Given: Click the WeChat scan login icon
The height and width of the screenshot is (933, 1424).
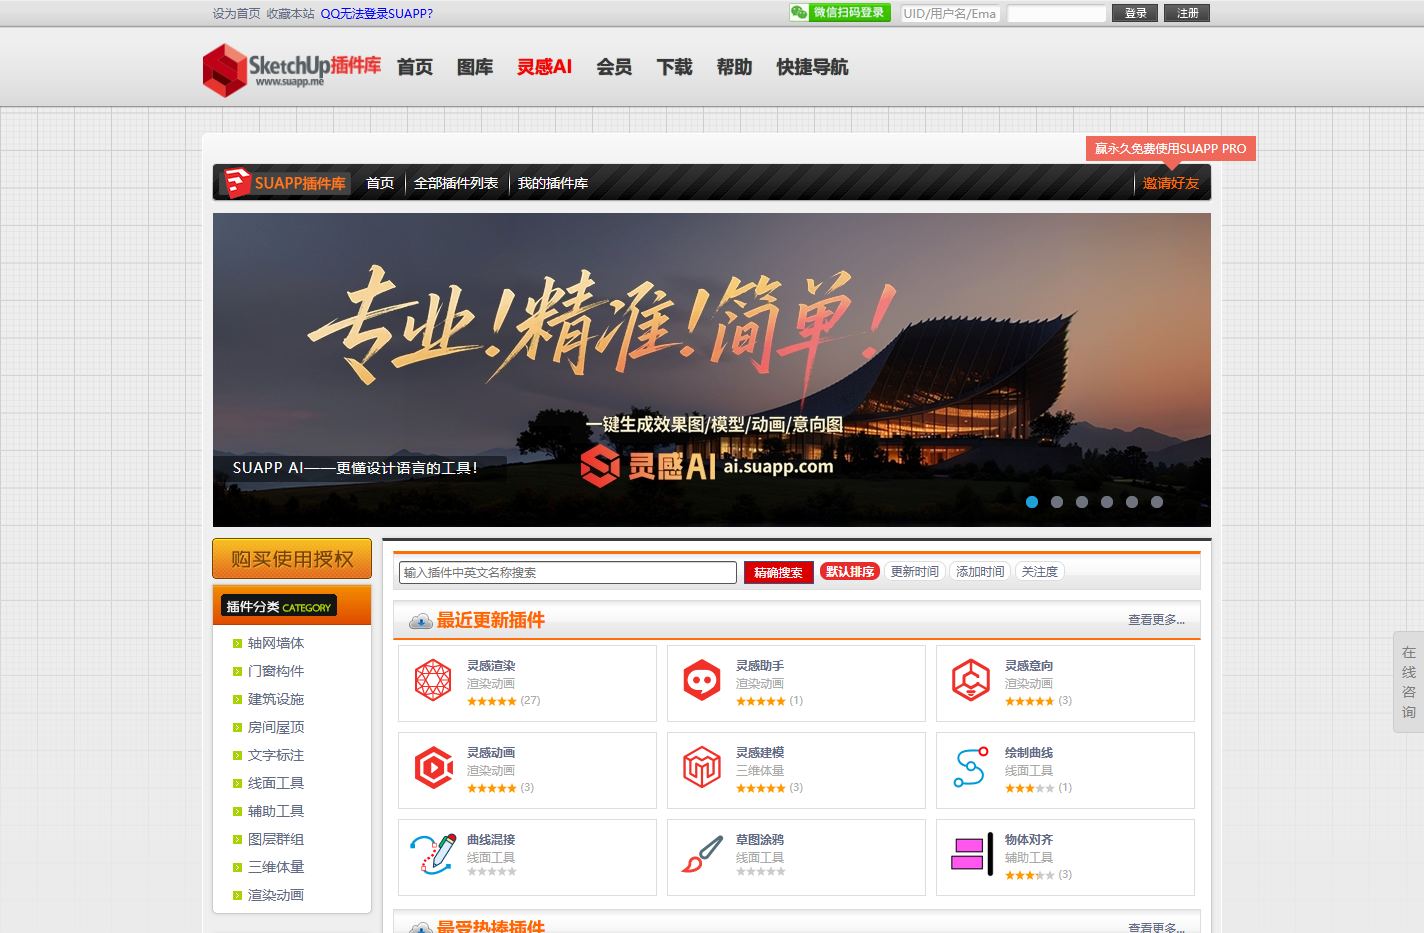Looking at the screenshot, I should click(799, 13).
